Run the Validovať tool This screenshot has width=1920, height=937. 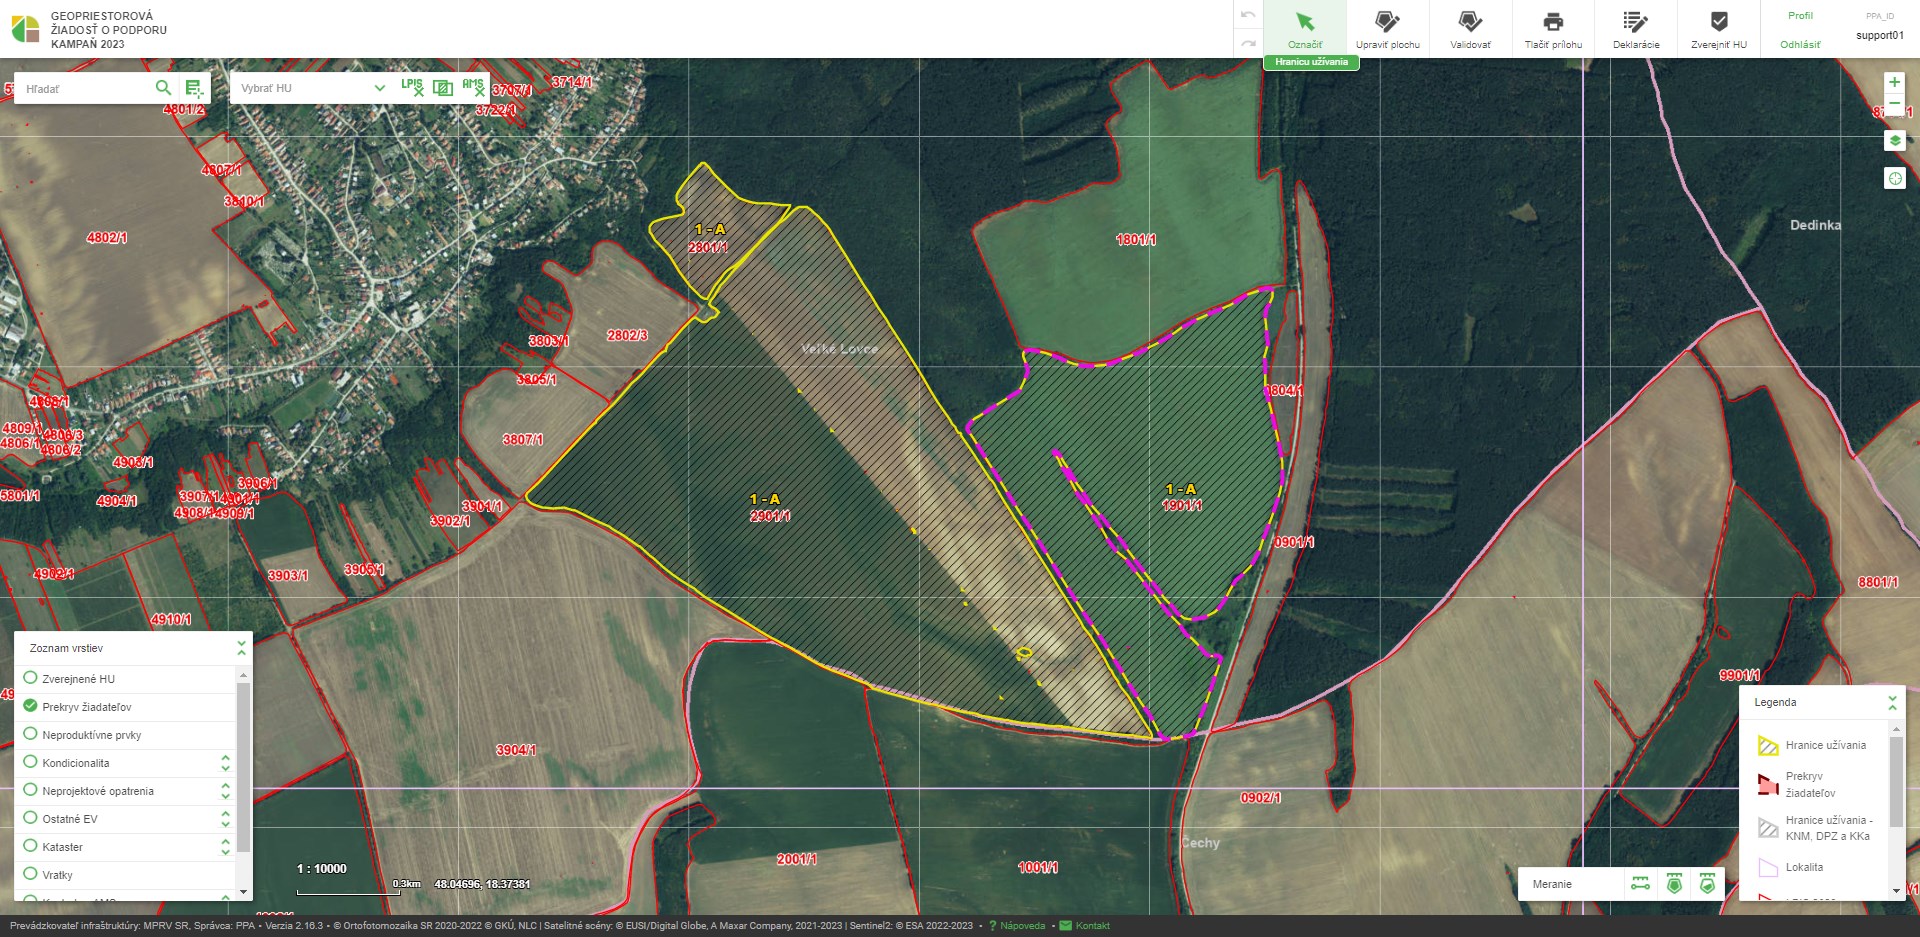(x=1470, y=29)
